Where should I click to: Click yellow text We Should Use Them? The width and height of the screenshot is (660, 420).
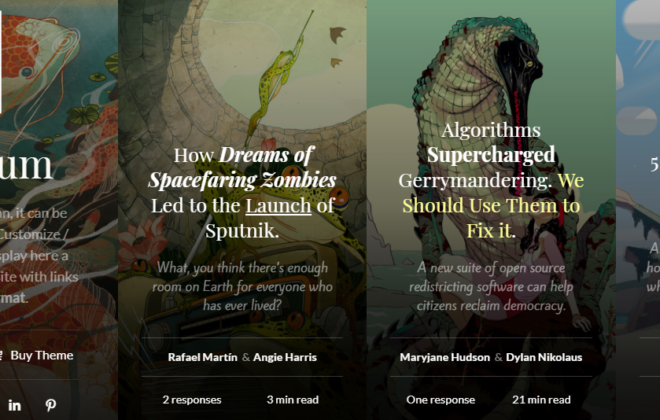click(491, 205)
